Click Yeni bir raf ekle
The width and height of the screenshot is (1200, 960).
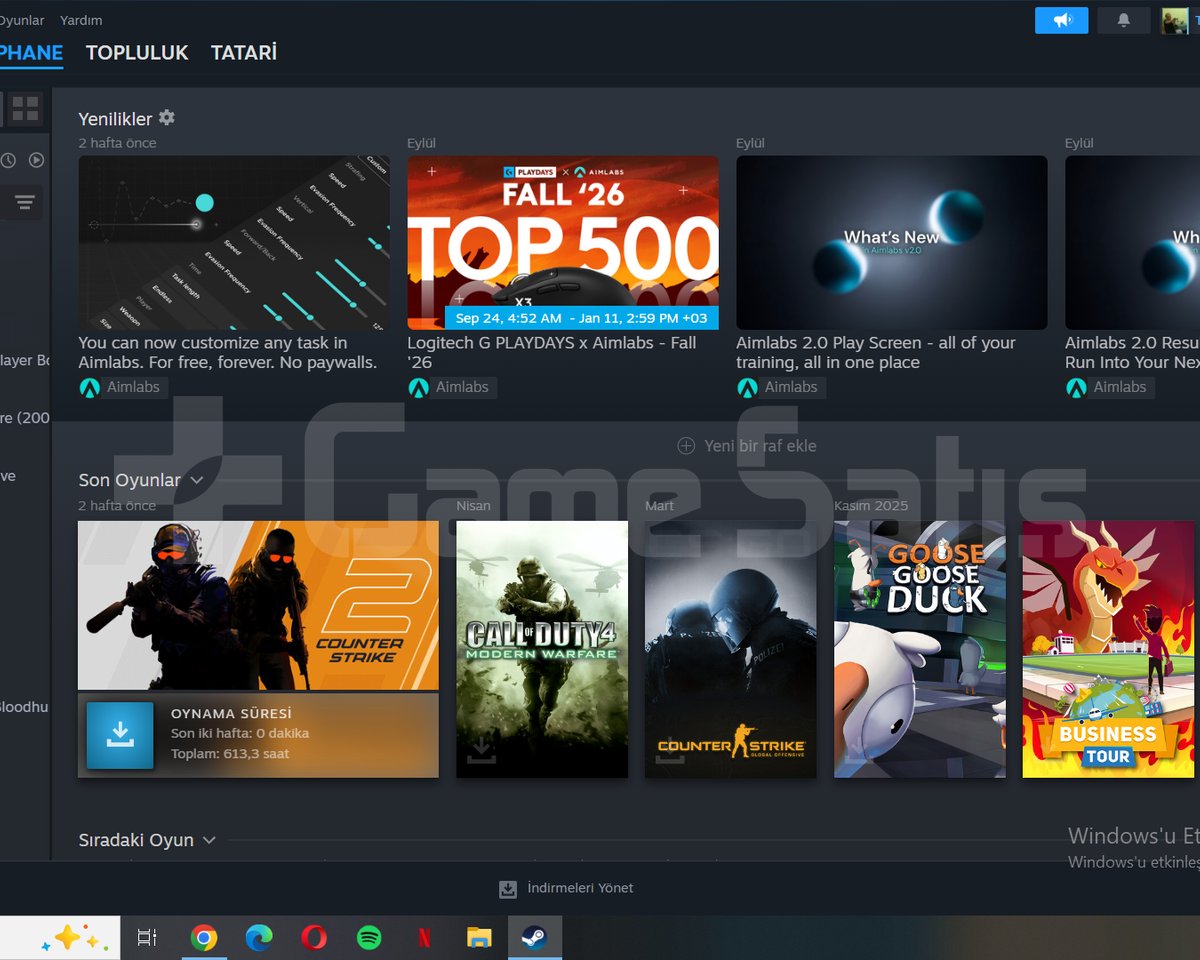(761, 446)
